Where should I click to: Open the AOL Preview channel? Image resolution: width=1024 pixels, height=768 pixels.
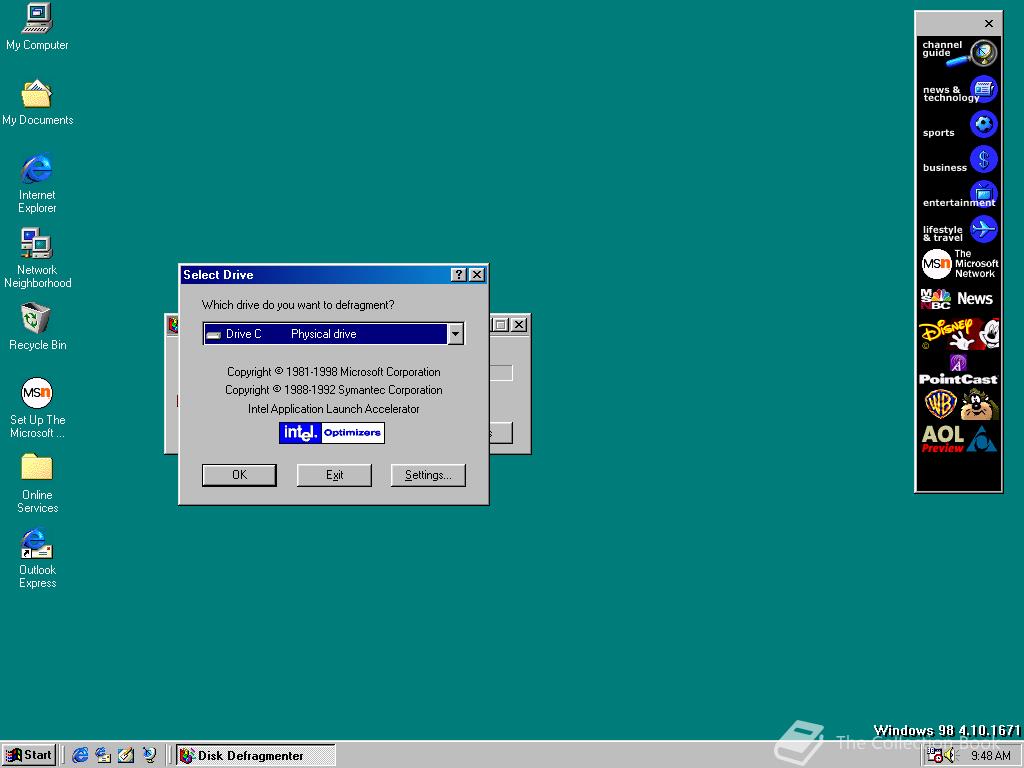tap(957, 438)
